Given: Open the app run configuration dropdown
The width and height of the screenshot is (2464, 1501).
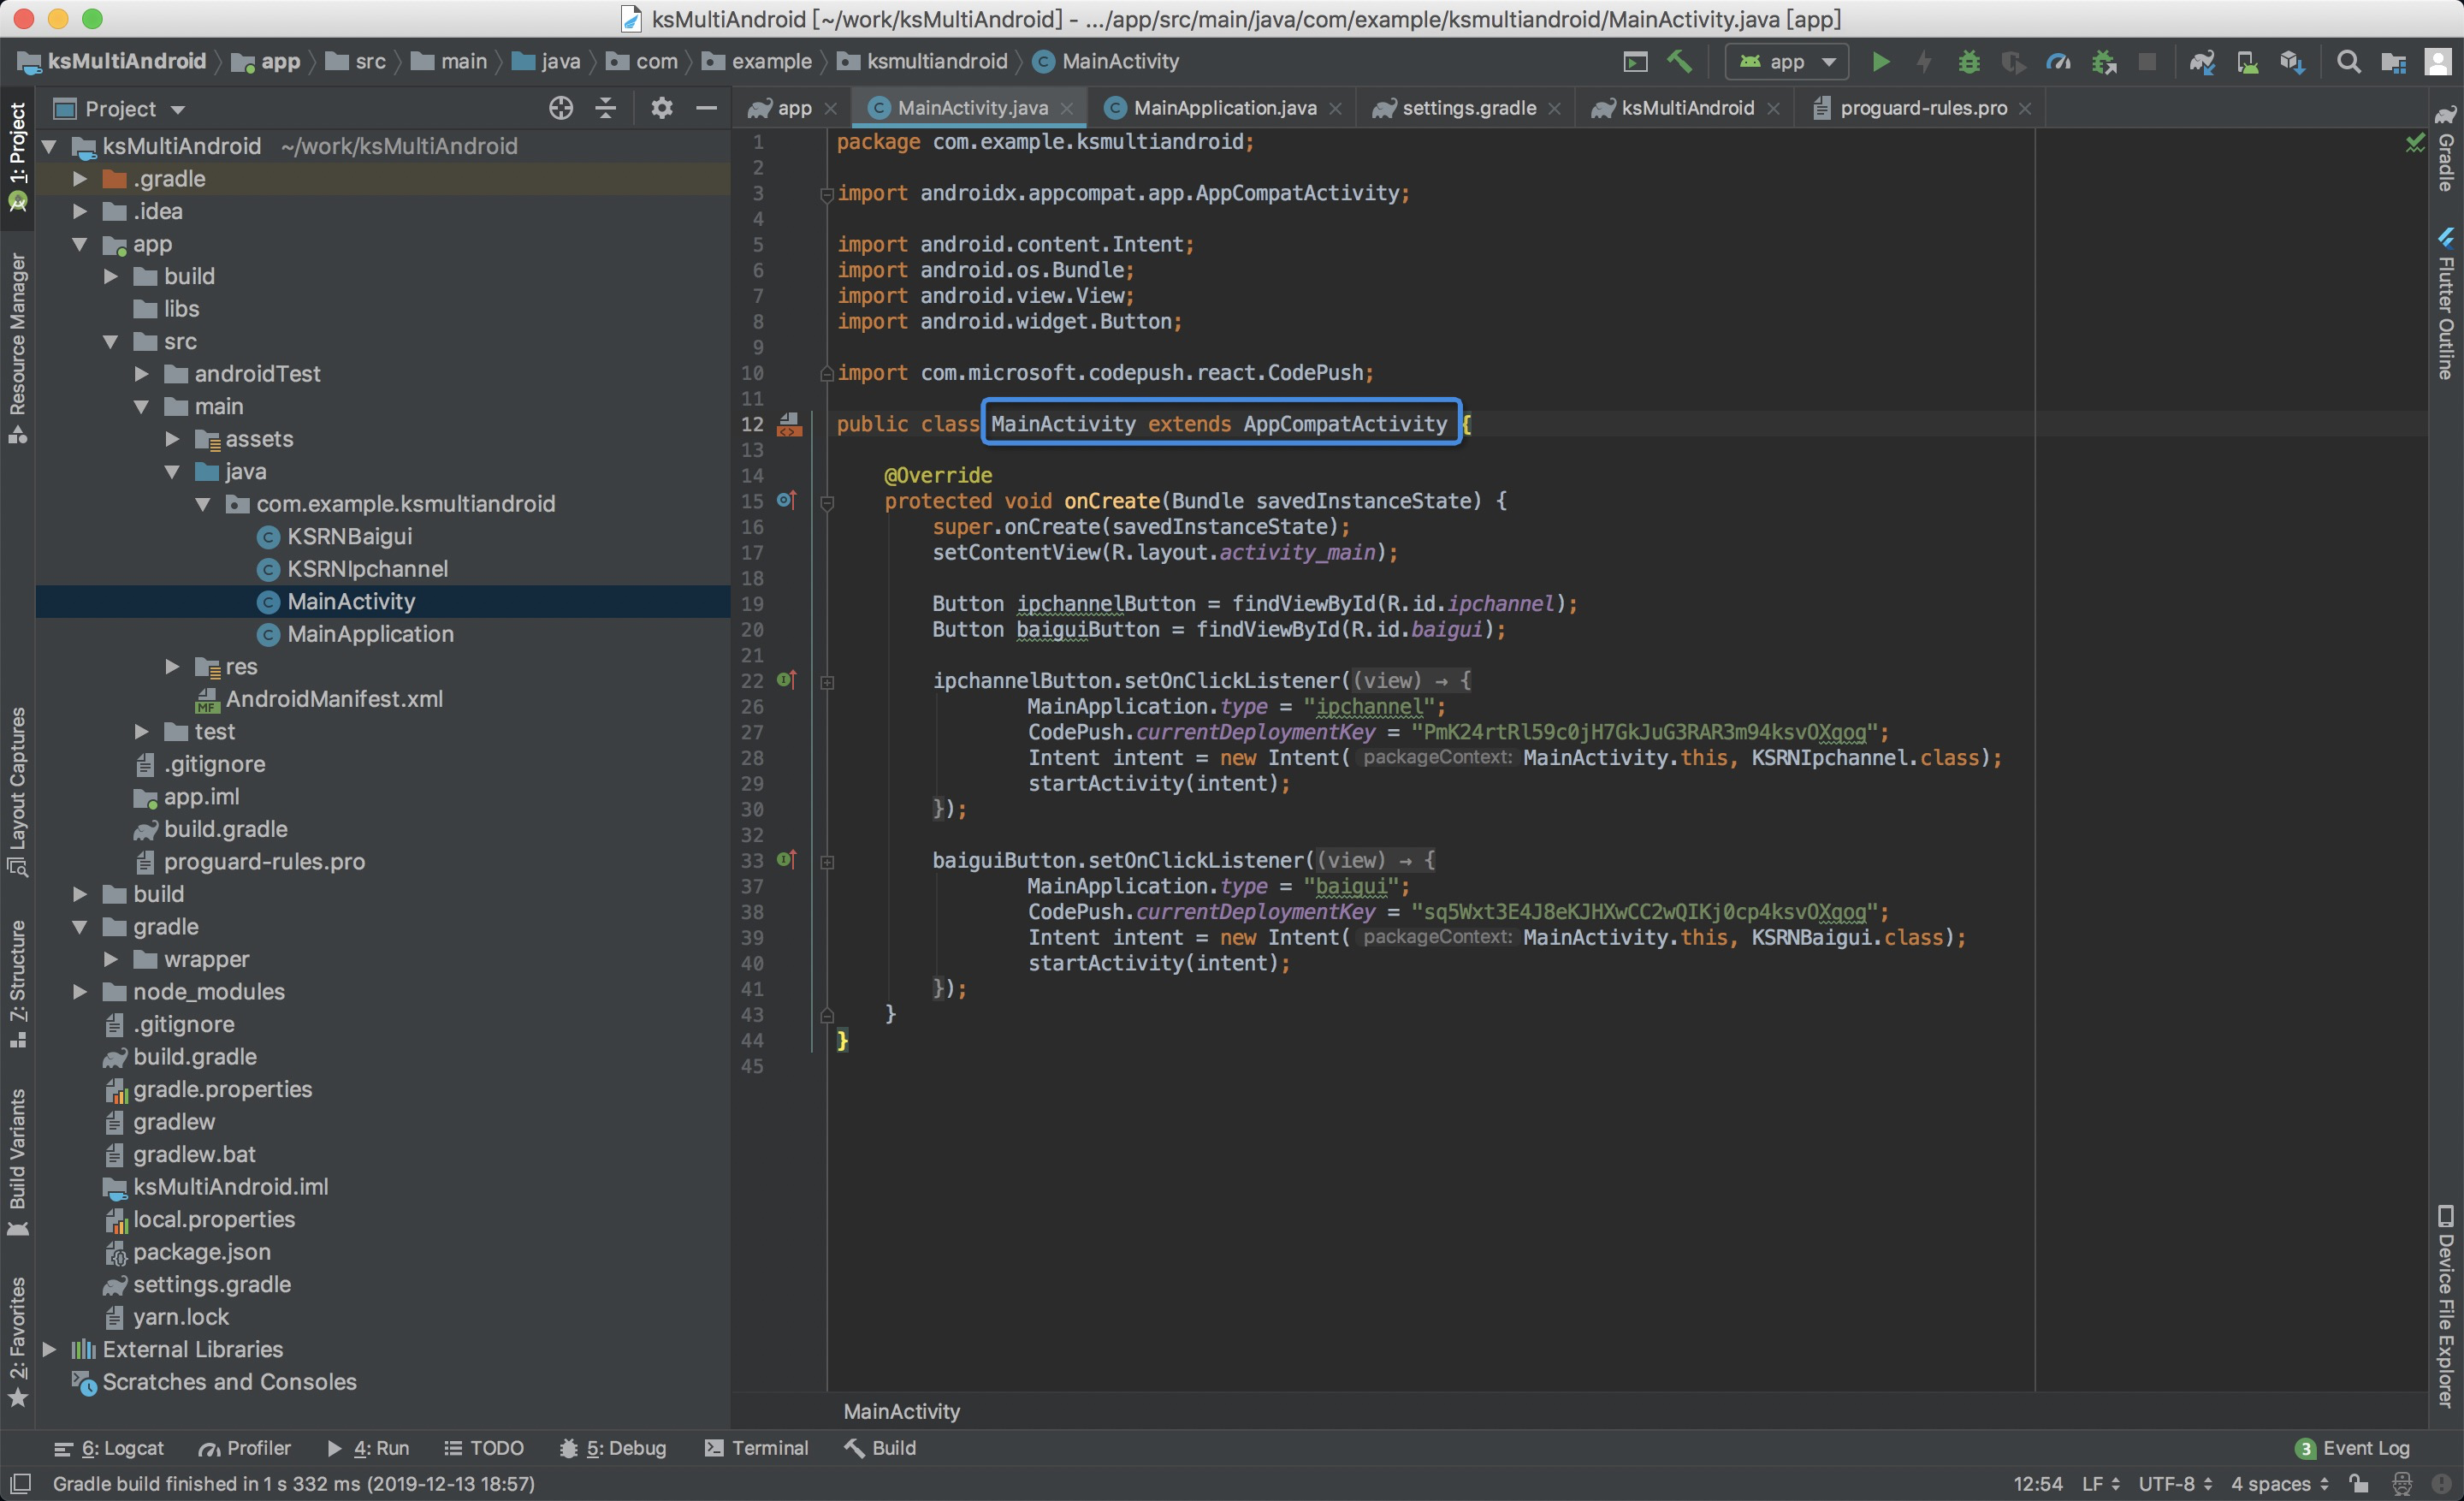Looking at the screenshot, I should click(x=1786, y=62).
